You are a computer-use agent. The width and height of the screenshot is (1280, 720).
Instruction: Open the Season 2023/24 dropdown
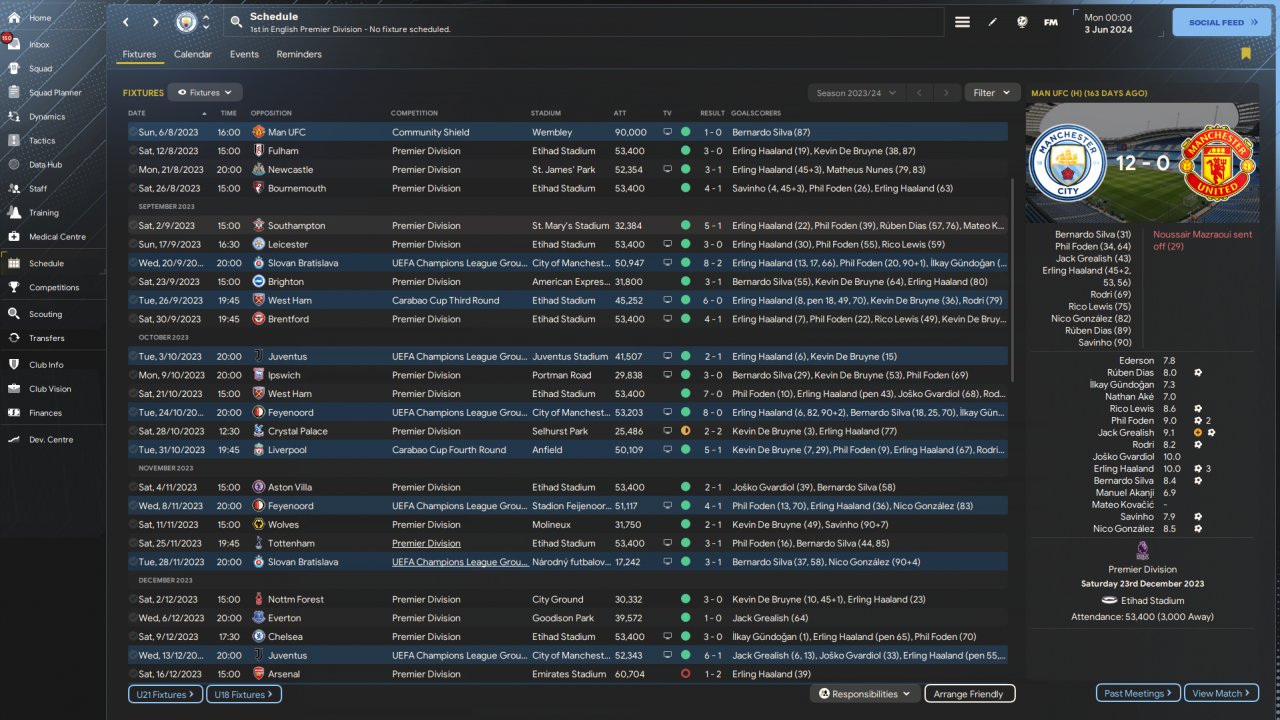(x=857, y=93)
